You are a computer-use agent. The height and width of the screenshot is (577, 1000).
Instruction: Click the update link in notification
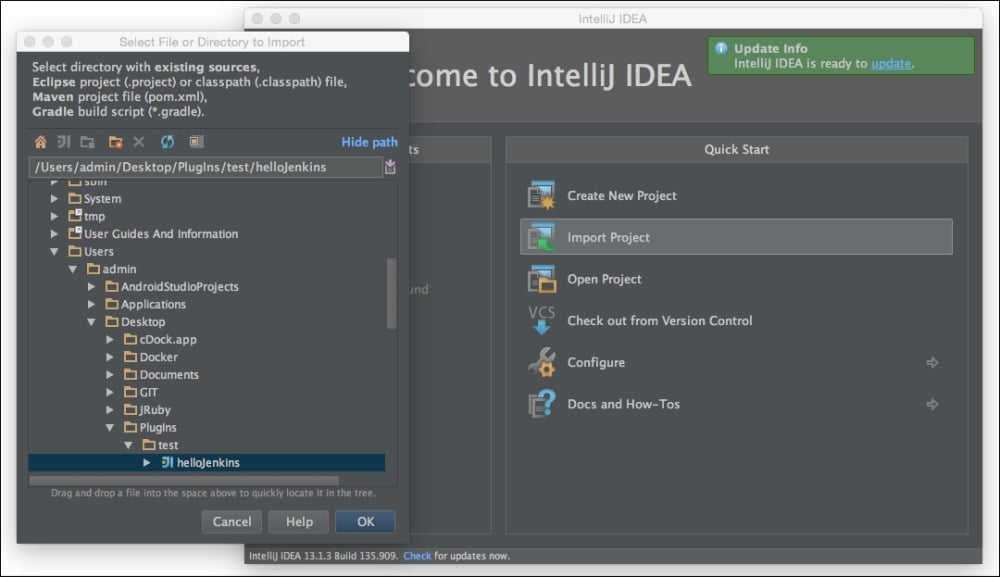[x=891, y=63]
